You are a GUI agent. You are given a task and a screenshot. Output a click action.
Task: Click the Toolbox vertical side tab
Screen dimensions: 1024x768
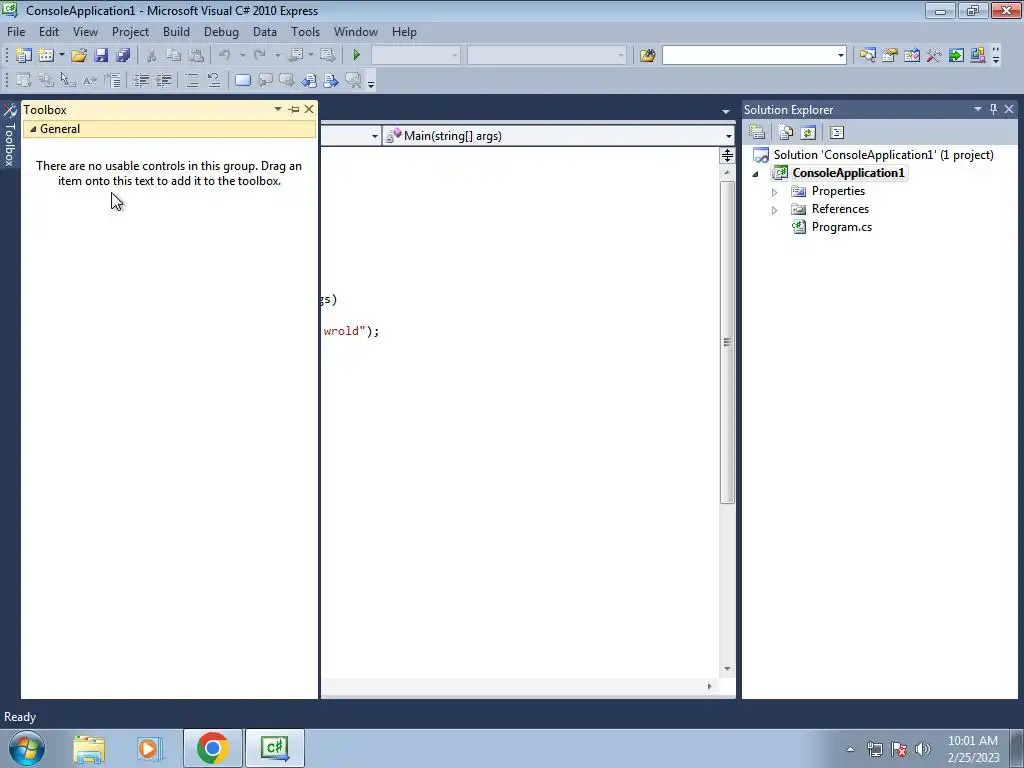9,136
